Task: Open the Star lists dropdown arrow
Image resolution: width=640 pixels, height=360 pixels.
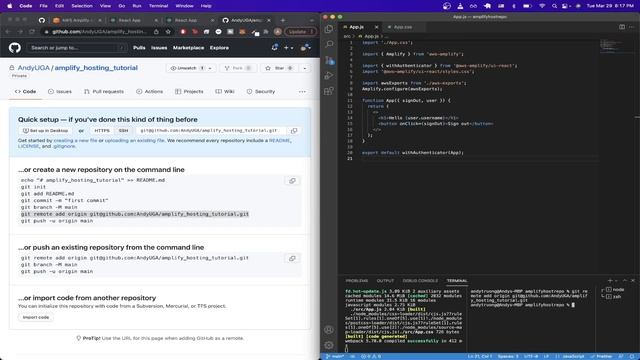Action: (x=304, y=68)
